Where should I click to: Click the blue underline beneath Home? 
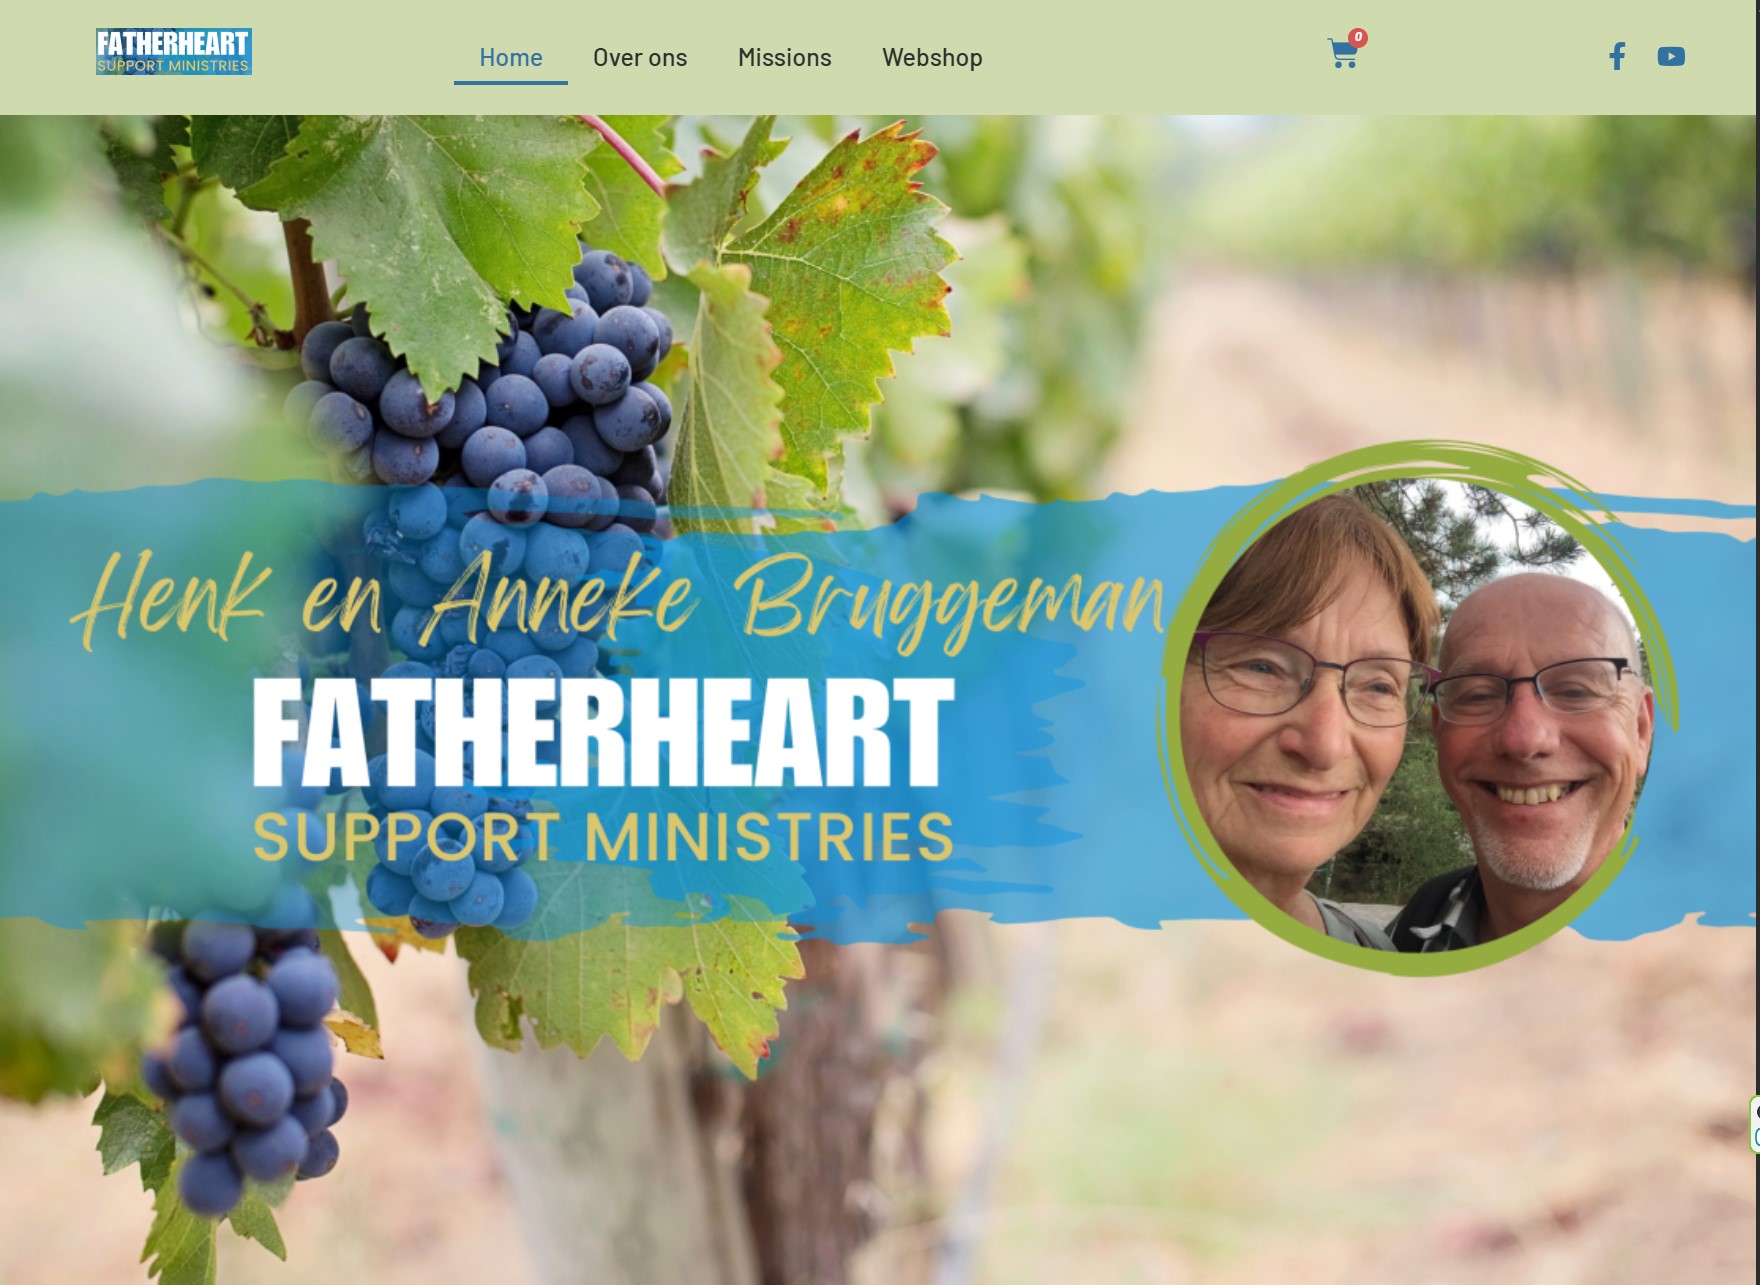(511, 82)
